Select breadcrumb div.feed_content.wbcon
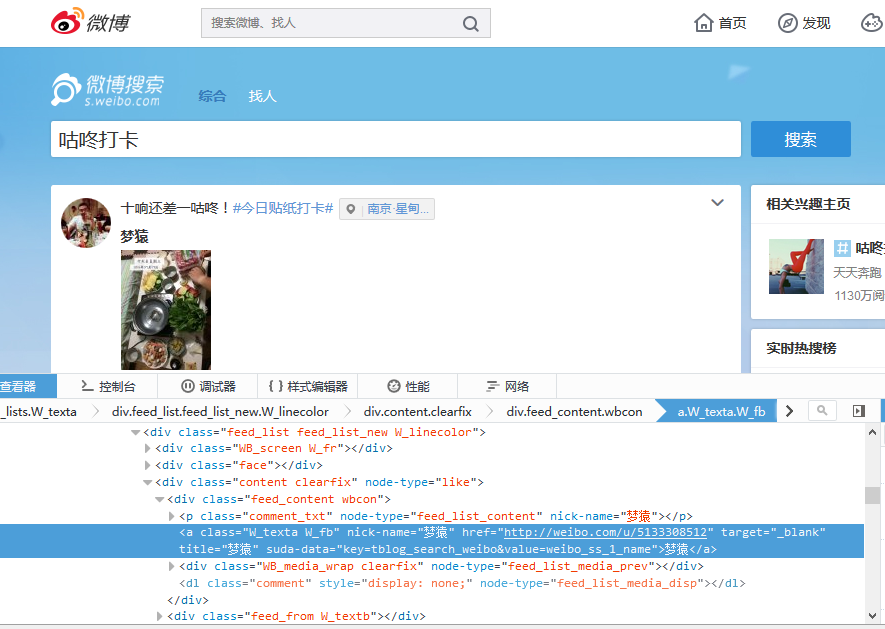Image resolution: width=885 pixels, height=629 pixels. [x=574, y=412]
